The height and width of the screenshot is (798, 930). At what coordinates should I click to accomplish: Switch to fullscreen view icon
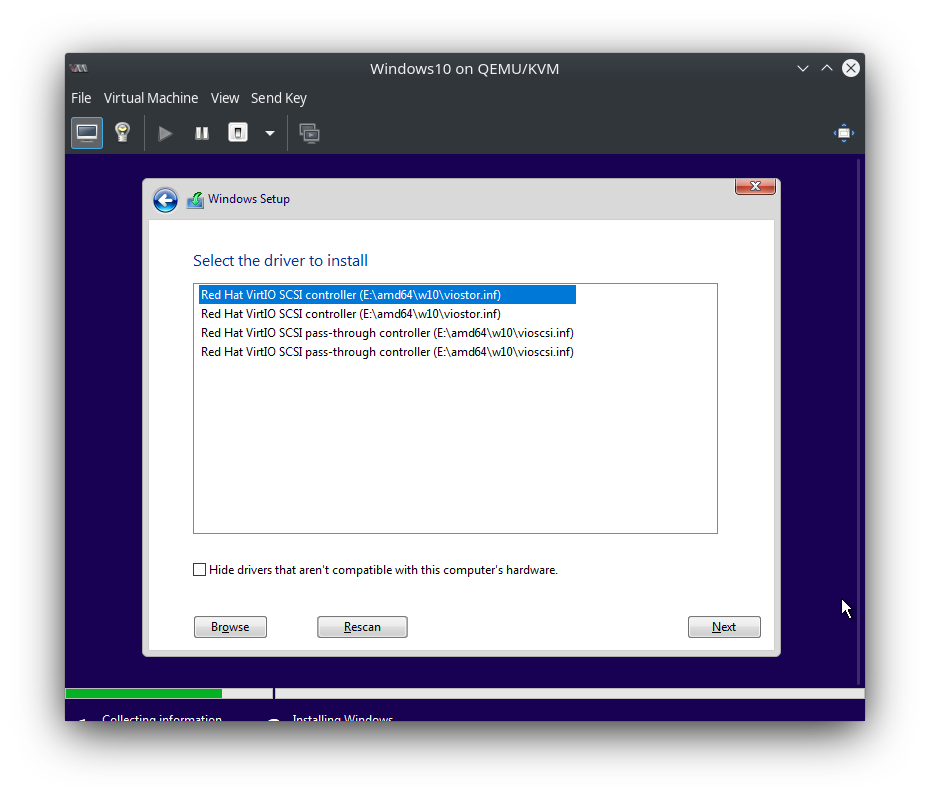click(x=843, y=133)
